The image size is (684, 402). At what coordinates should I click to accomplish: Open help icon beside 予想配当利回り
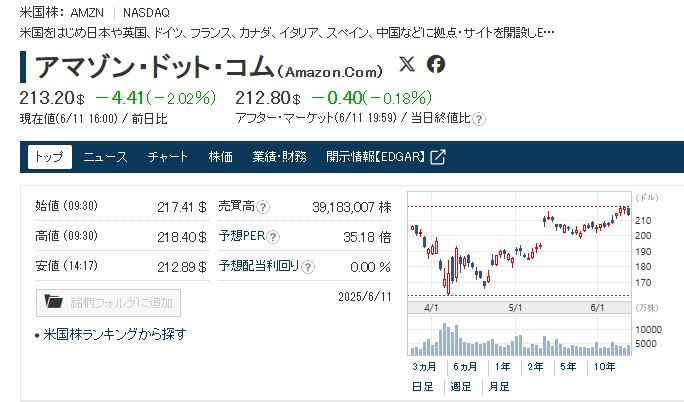tap(308, 267)
